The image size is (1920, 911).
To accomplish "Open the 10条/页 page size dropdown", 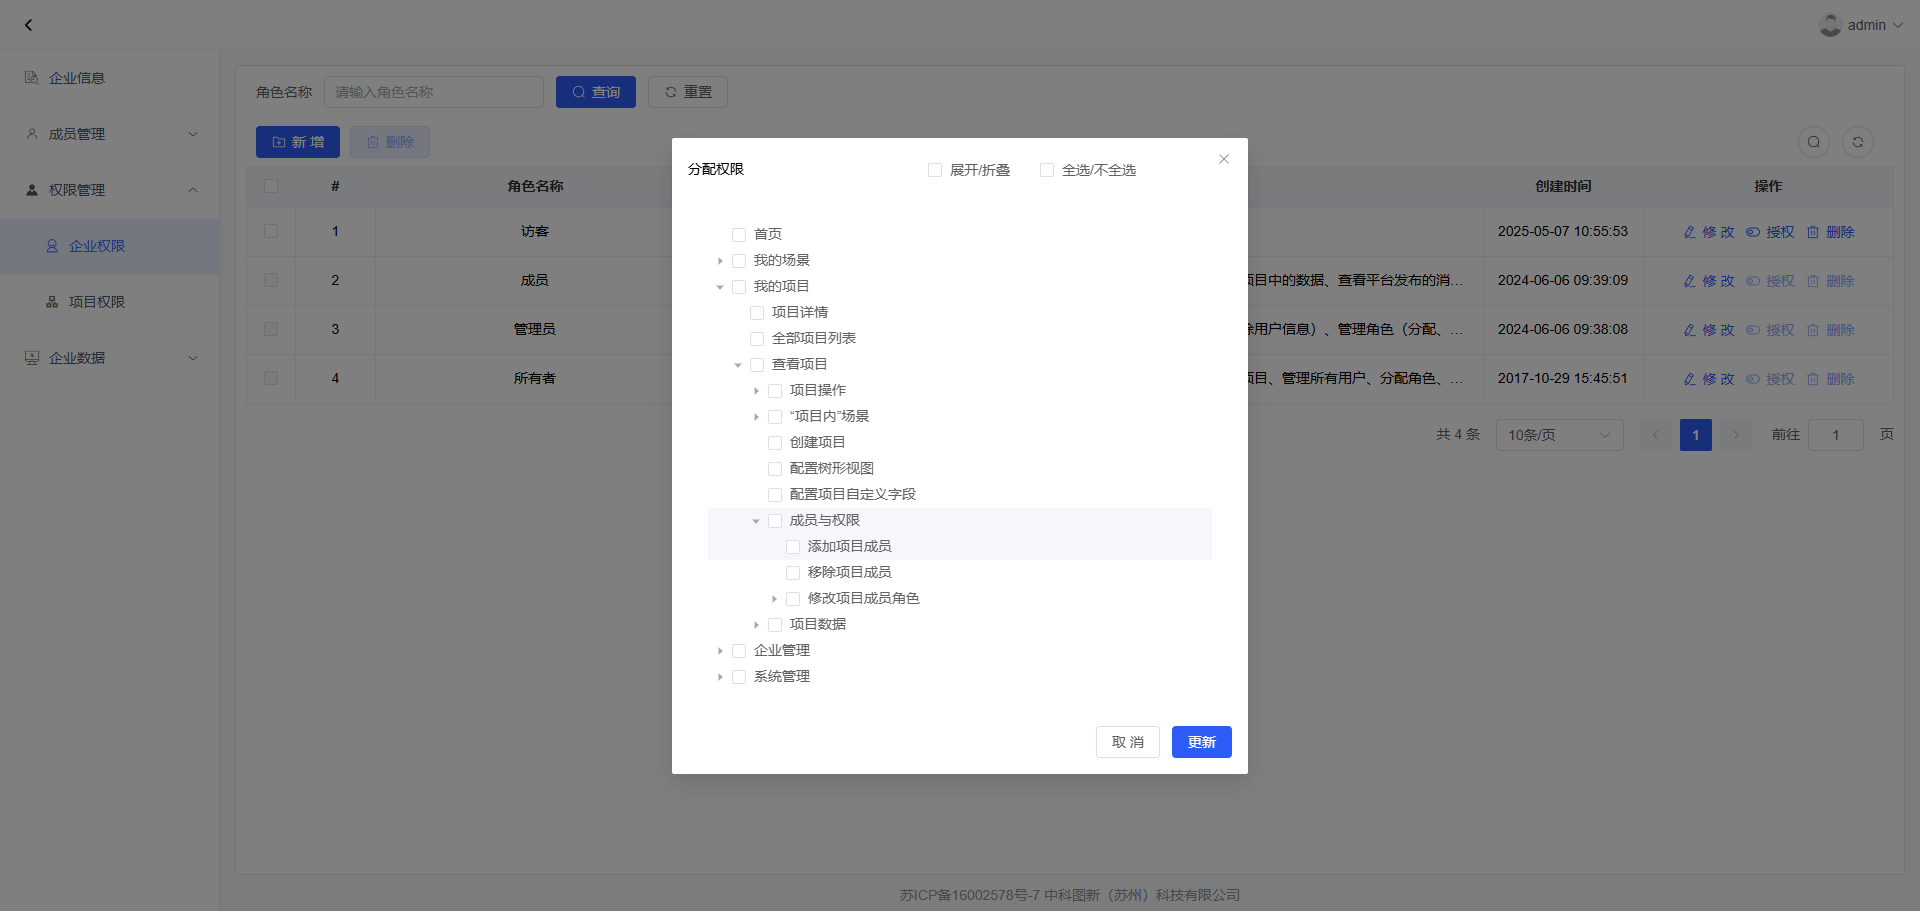I will coord(1559,435).
